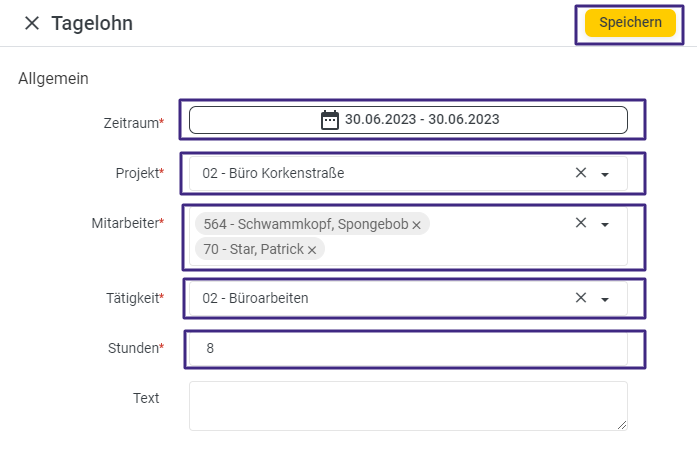
Task: Click the empty area in Mitarbeiter field
Action: 445,249
